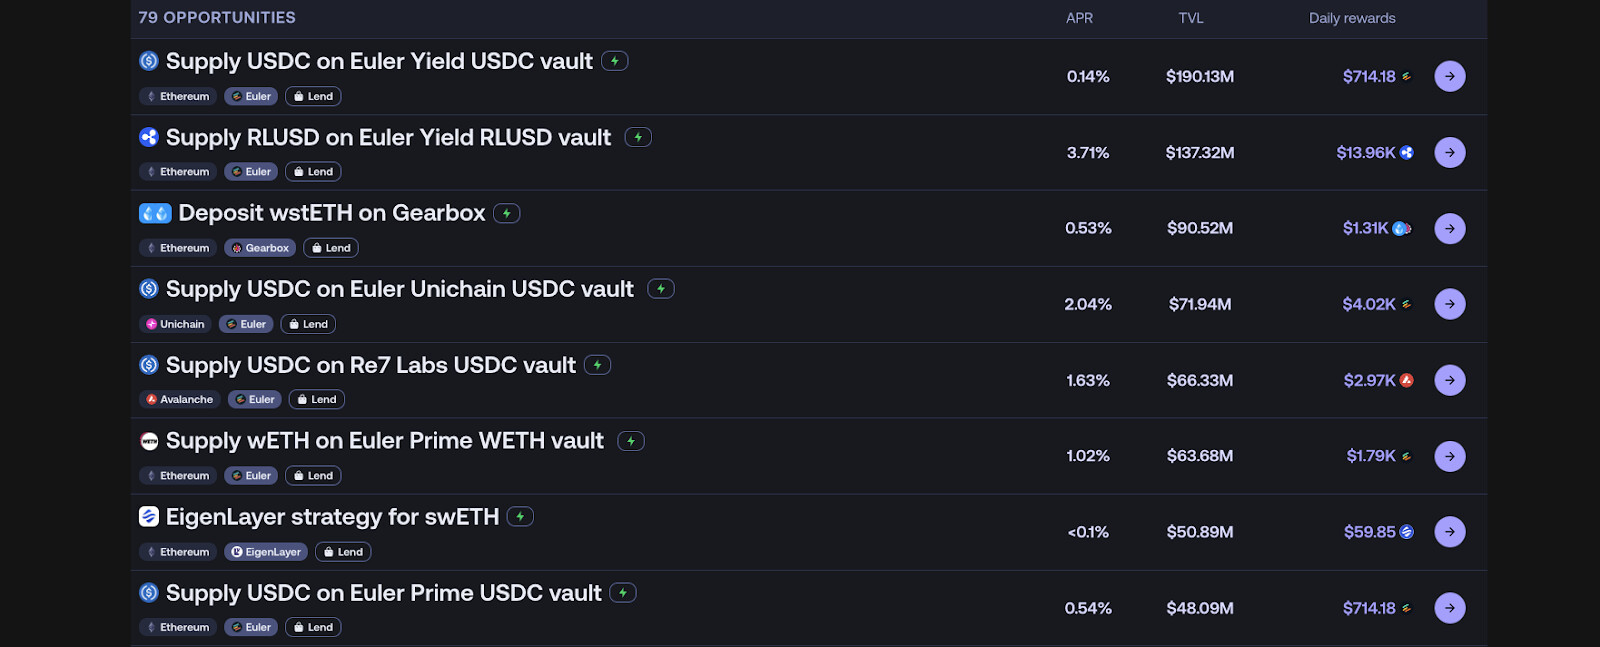Select the Unichain chain tag
Image resolution: width=1600 pixels, height=647 pixels.
[x=175, y=324]
